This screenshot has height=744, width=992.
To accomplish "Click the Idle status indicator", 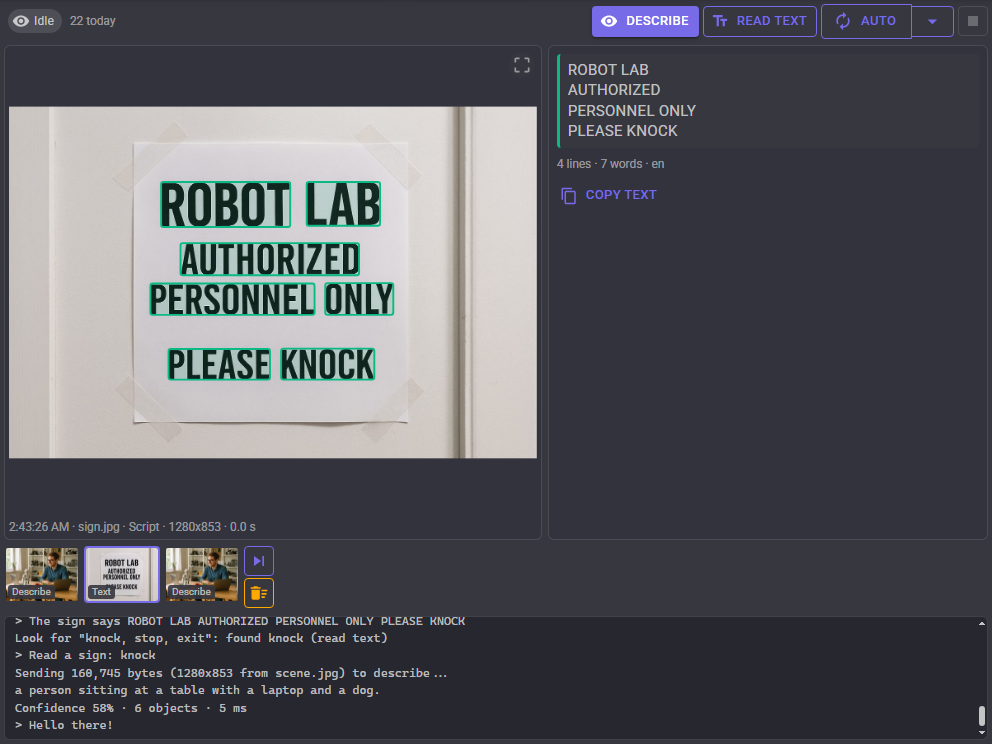I will coord(35,21).
